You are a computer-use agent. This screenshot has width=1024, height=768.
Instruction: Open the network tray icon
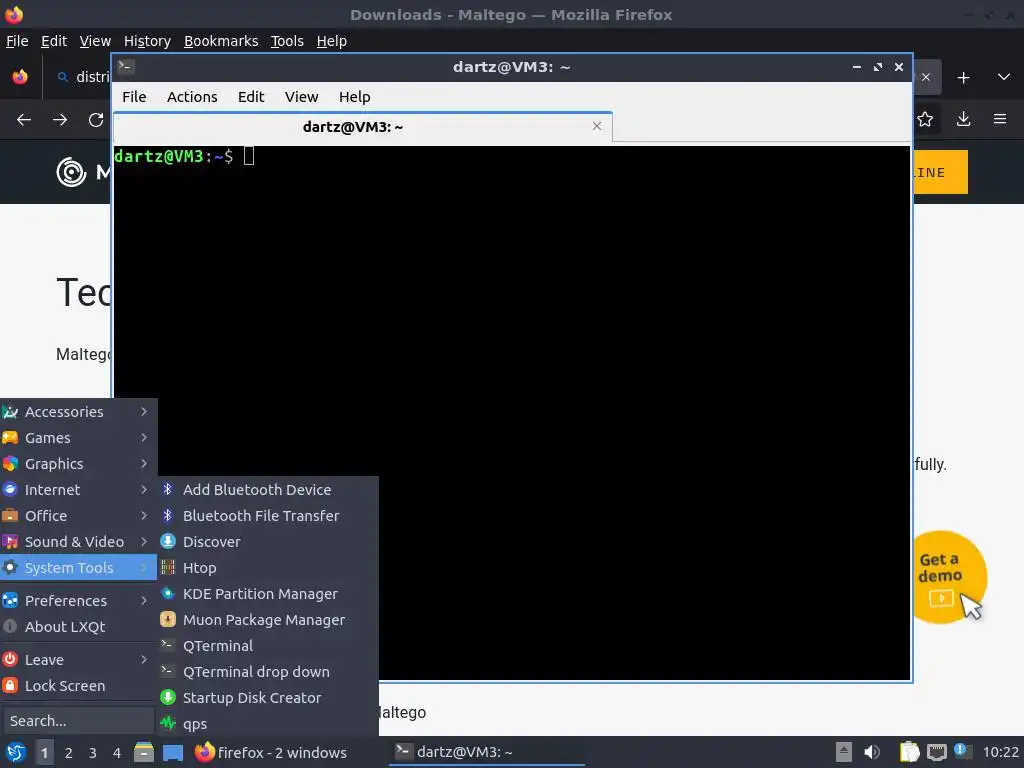(936, 752)
